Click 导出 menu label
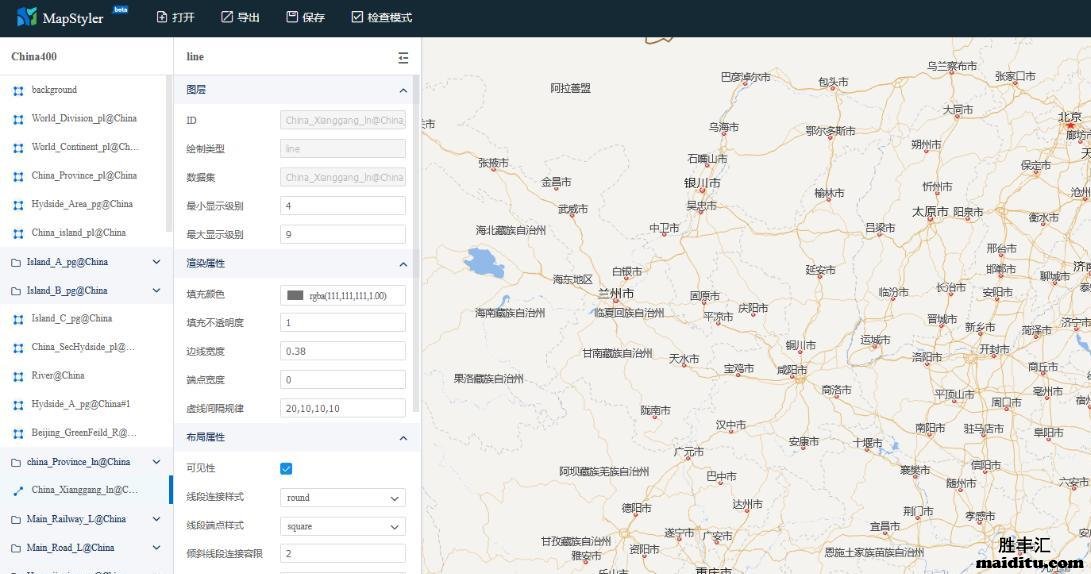 (x=248, y=17)
